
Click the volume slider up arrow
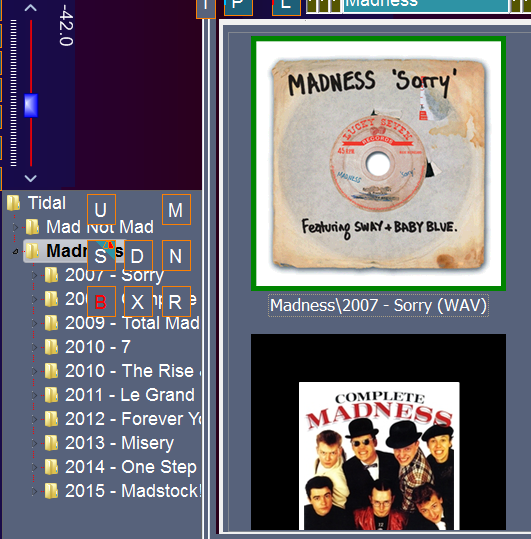click(x=31, y=8)
